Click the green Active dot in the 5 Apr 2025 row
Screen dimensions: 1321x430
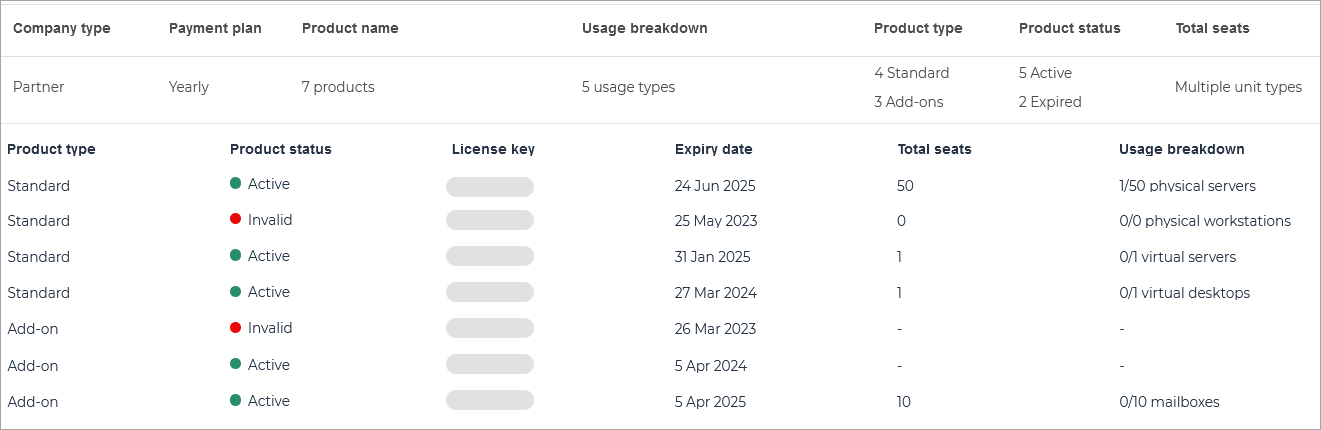(x=236, y=401)
